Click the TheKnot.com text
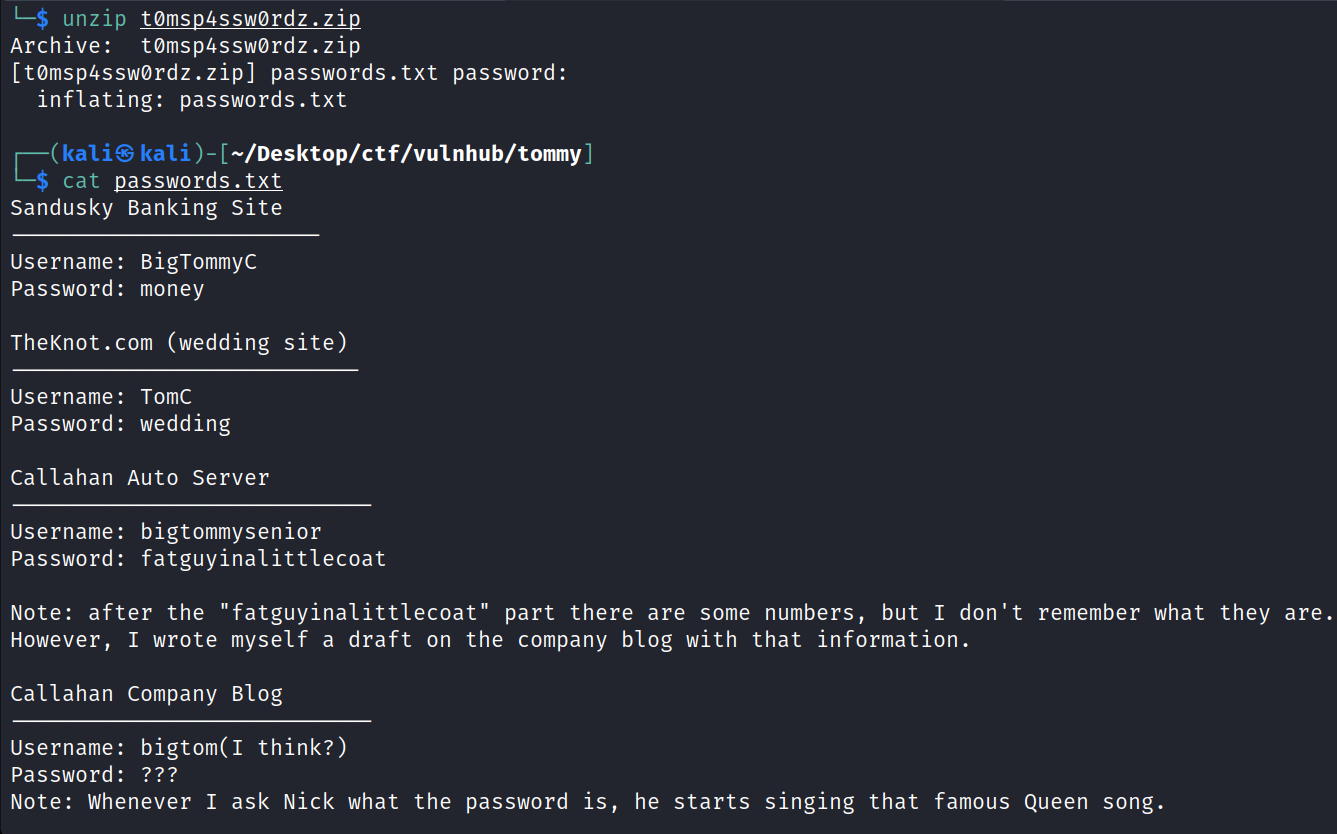The width and height of the screenshot is (1337, 834). [x=81, y=343]
